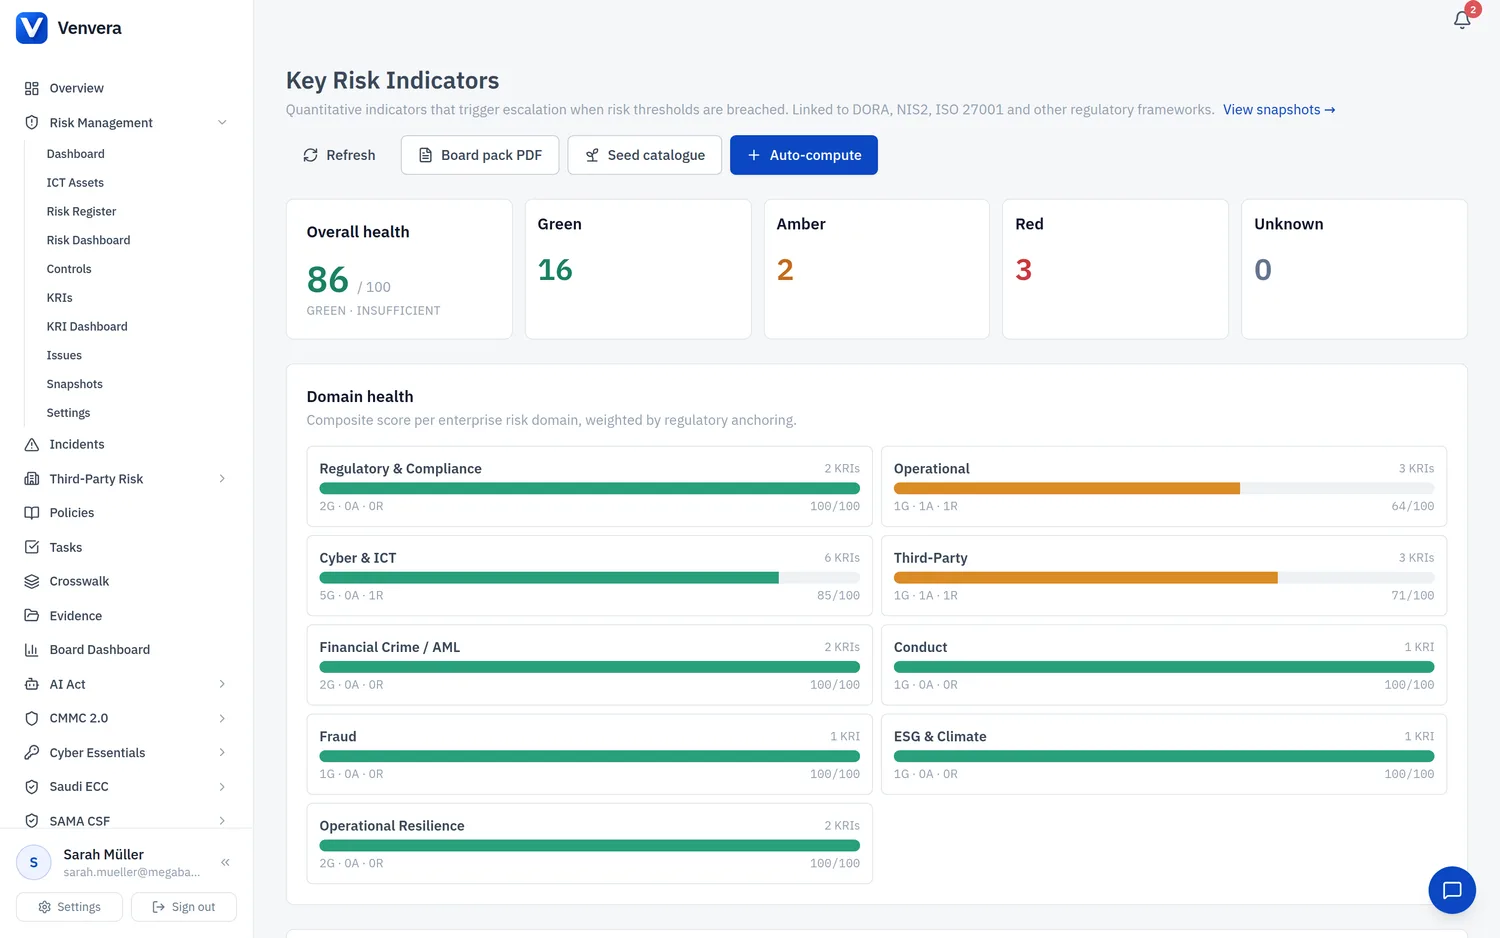Click the Crosswalk layers icon
Viewport: 1500px width, 938px height.
(32, 581)
